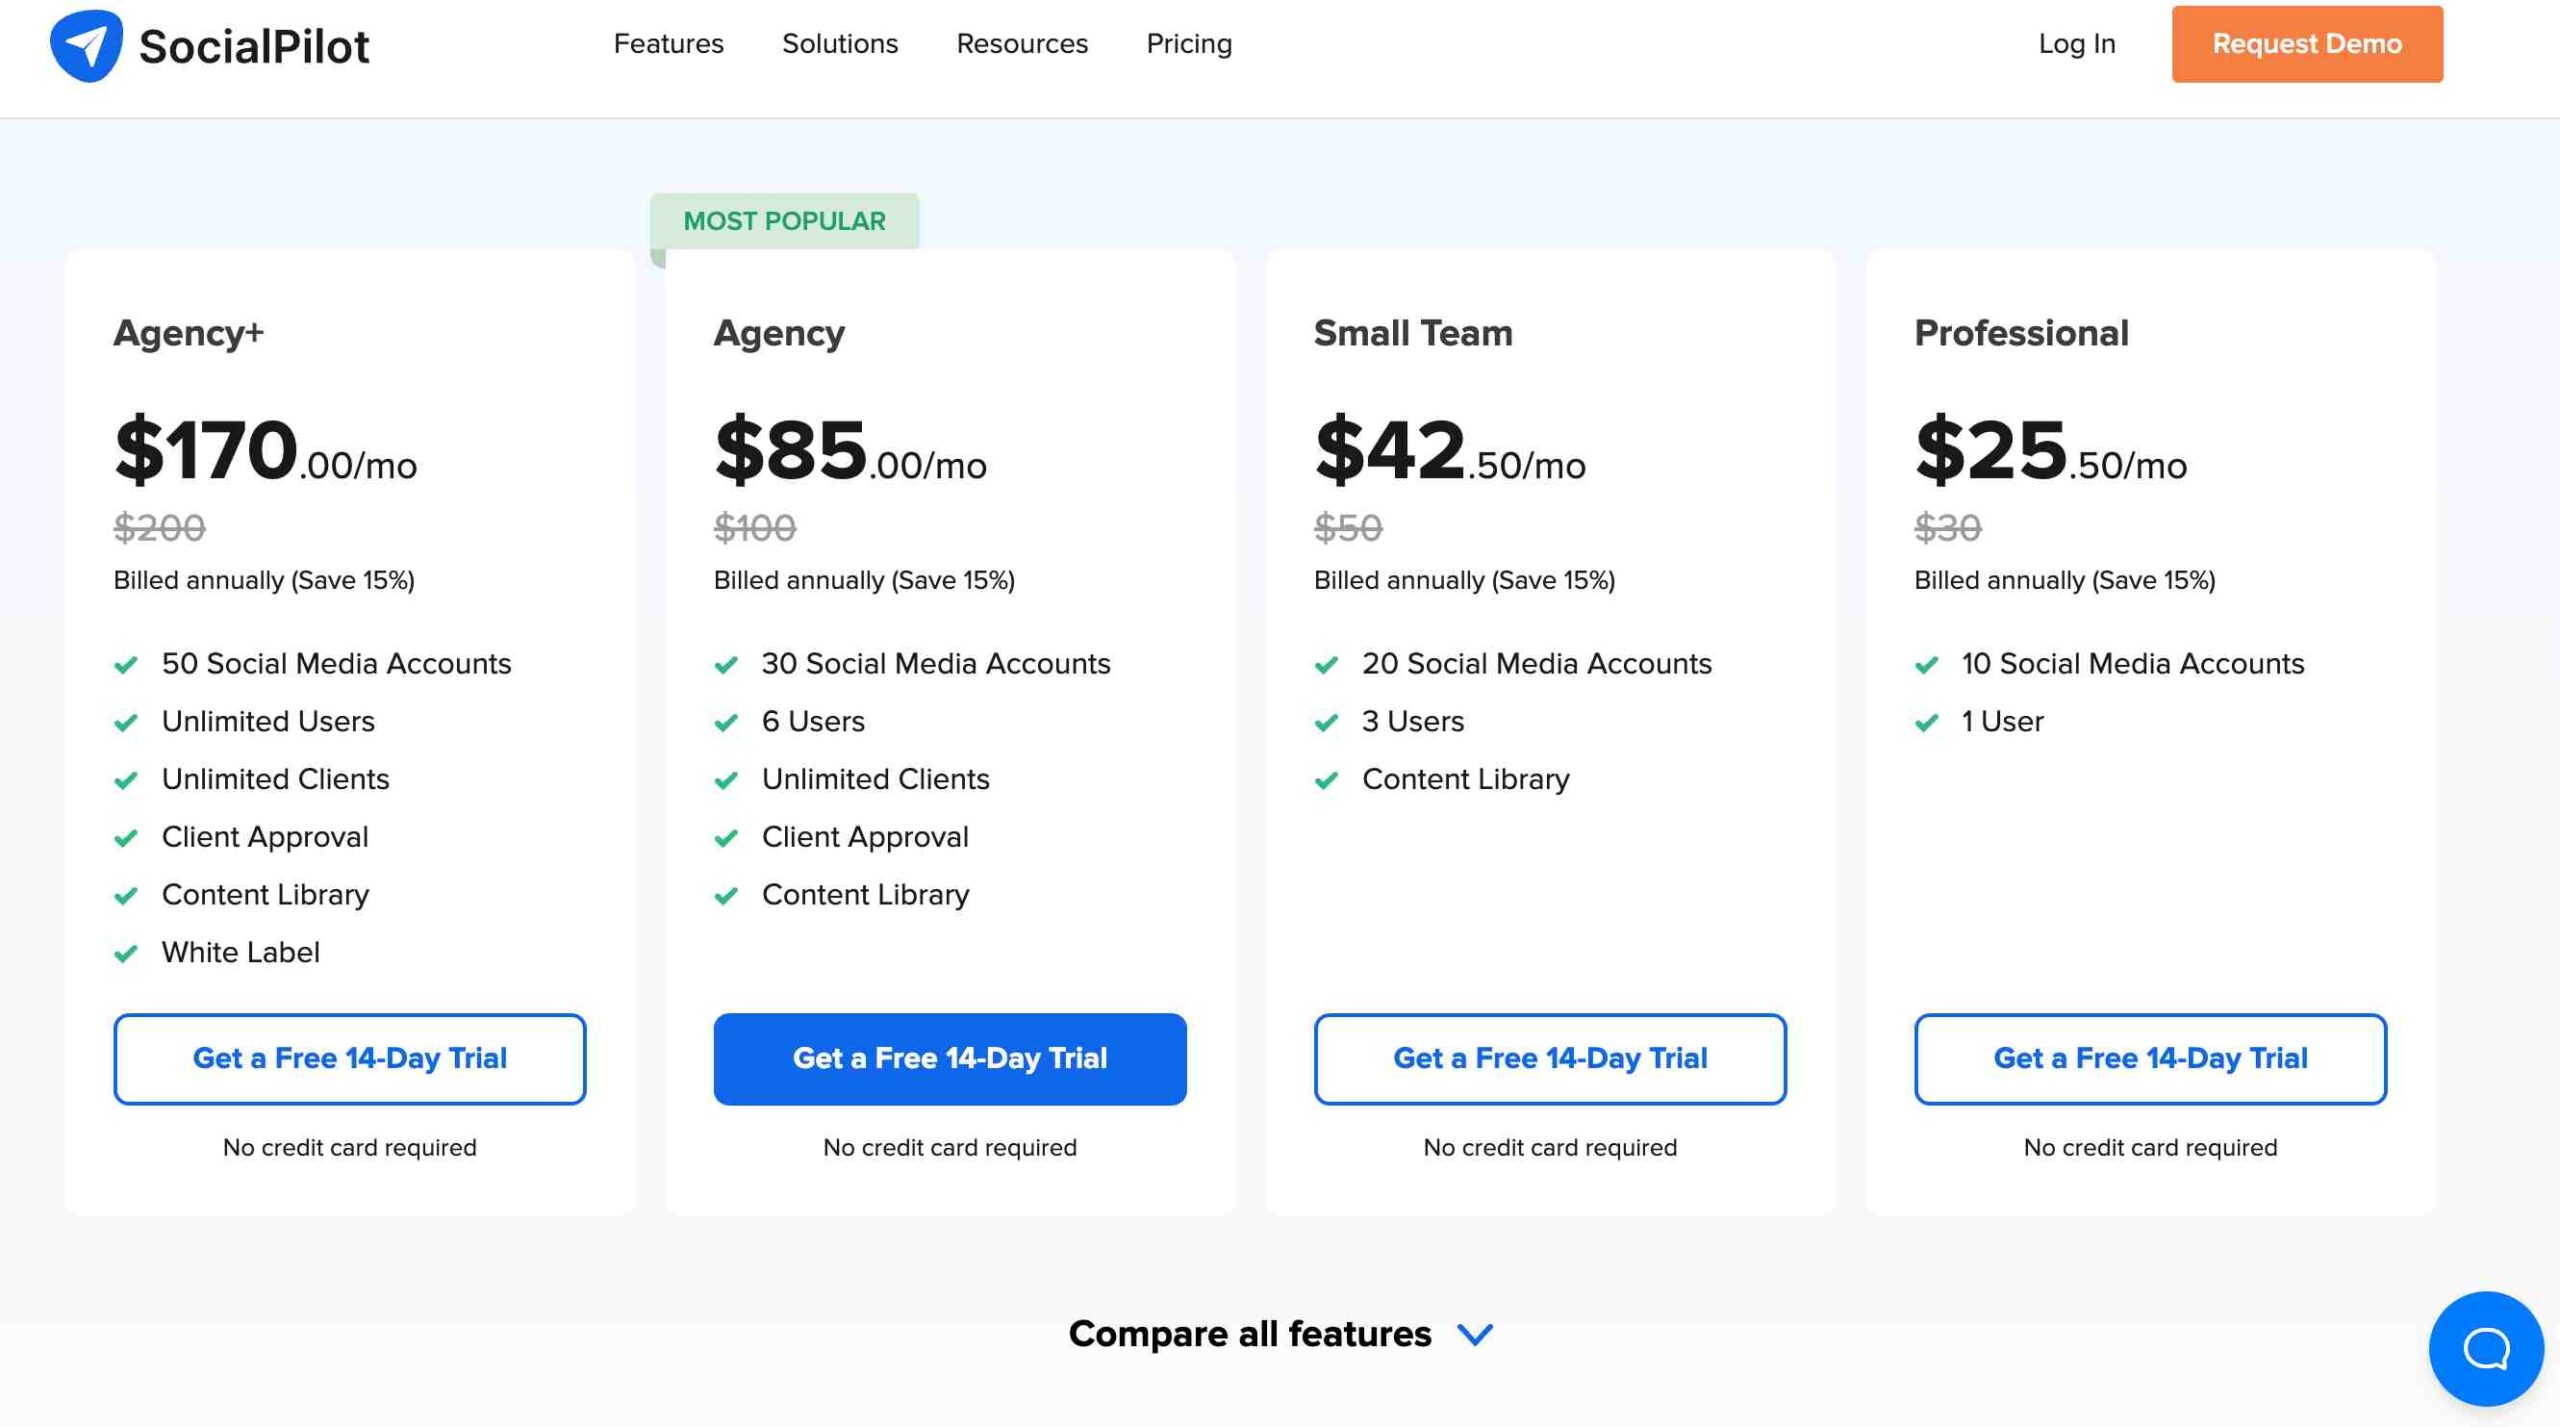This screenshot has height=1427, width=2560.
Task: Open the Features menu
Action: (x=668, y=44)
